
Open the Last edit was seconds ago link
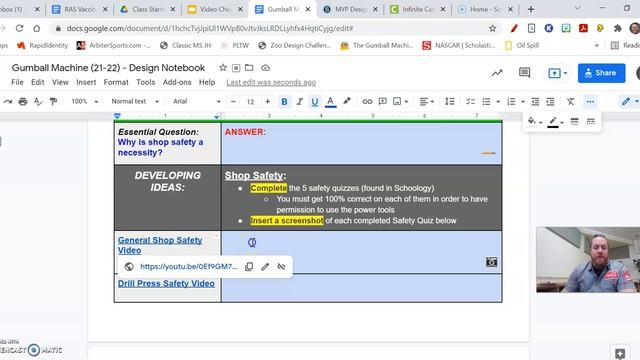coord(271,82)
